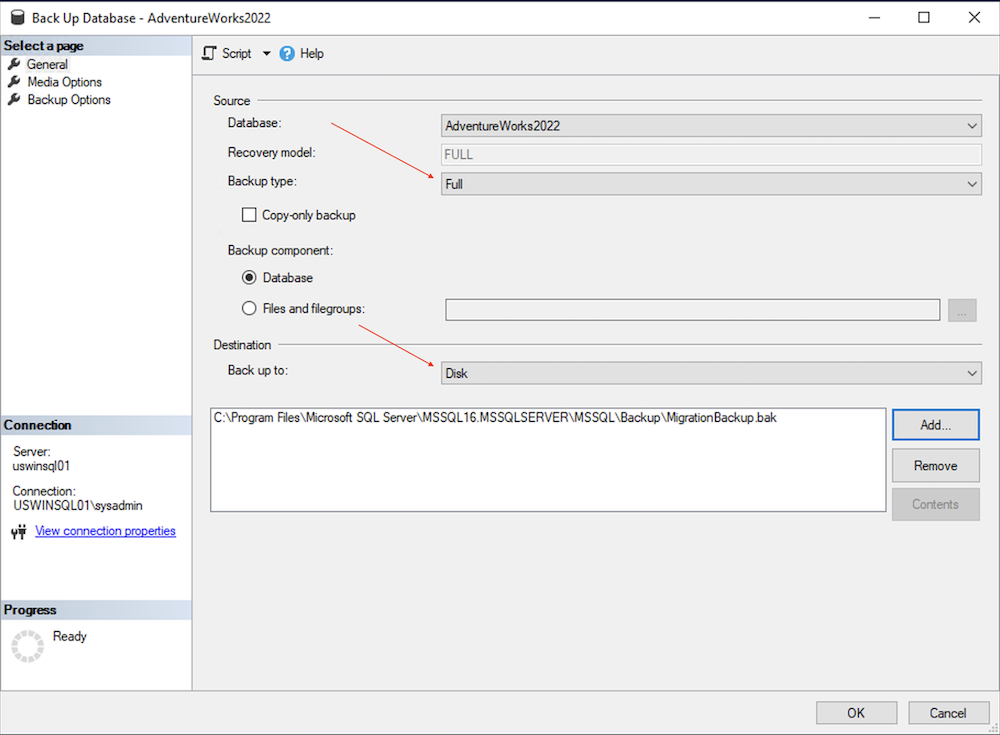The height and width of the screenshot is (735, 1000).
Task: Switch to the Media Options page
Action: [x=62, y=81]
